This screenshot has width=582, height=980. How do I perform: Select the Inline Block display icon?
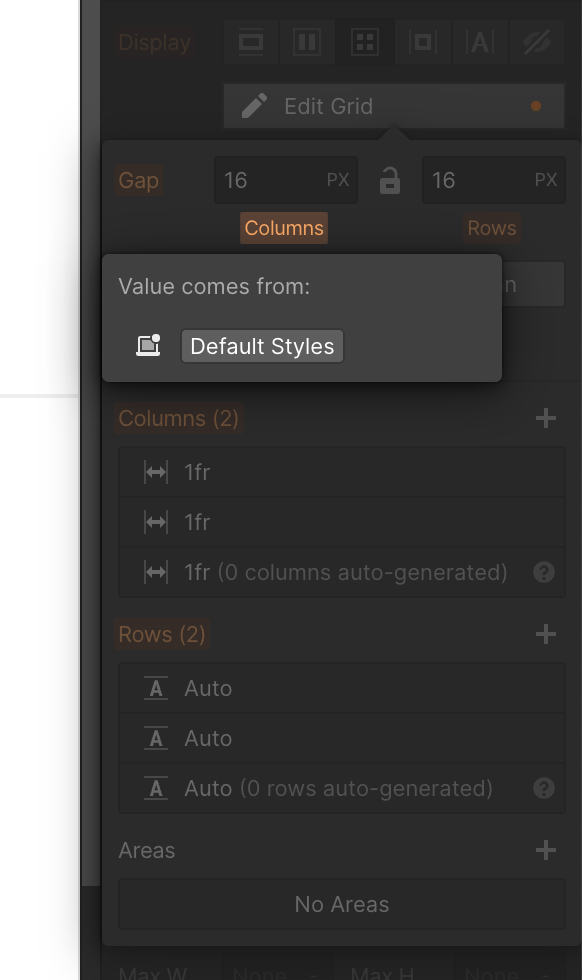(422, 42)
